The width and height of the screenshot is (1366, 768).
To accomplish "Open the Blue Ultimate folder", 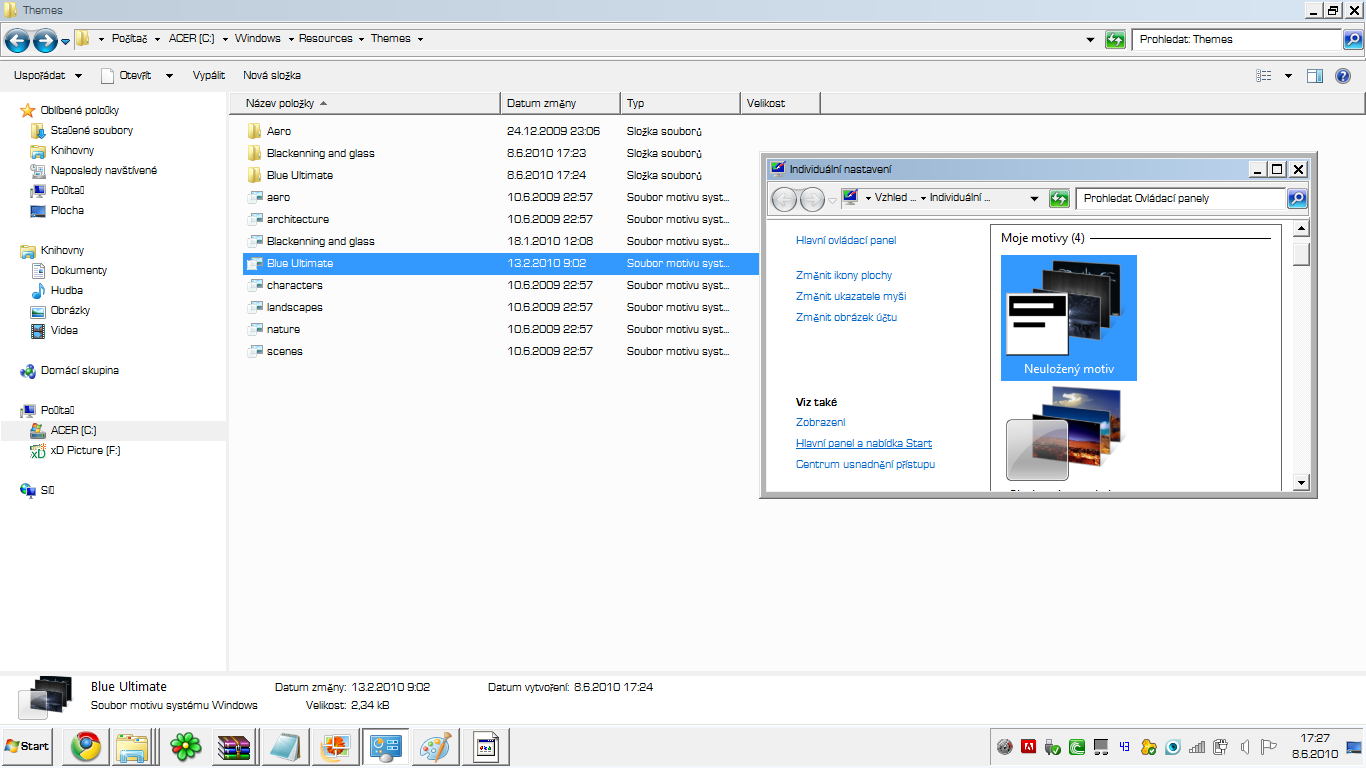I will coord(299,176).
